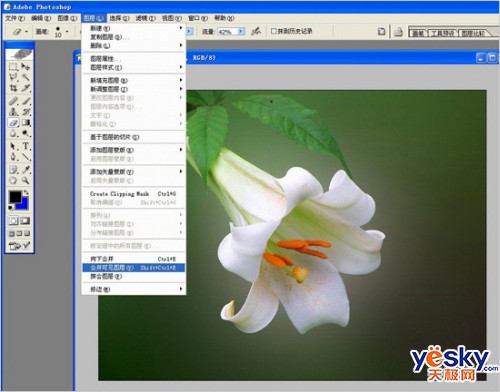This screenshot has height=392, width=500.
Task: Open flow percentage slider arrow
Action: [241, 32]
